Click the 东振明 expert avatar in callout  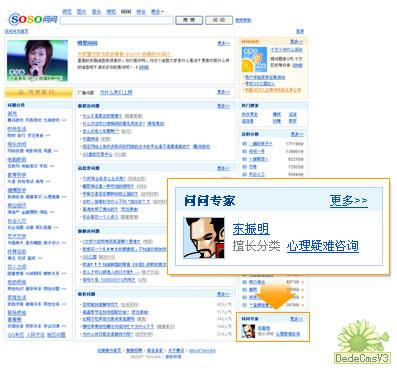pyautogui.click(x=204, y=238)
